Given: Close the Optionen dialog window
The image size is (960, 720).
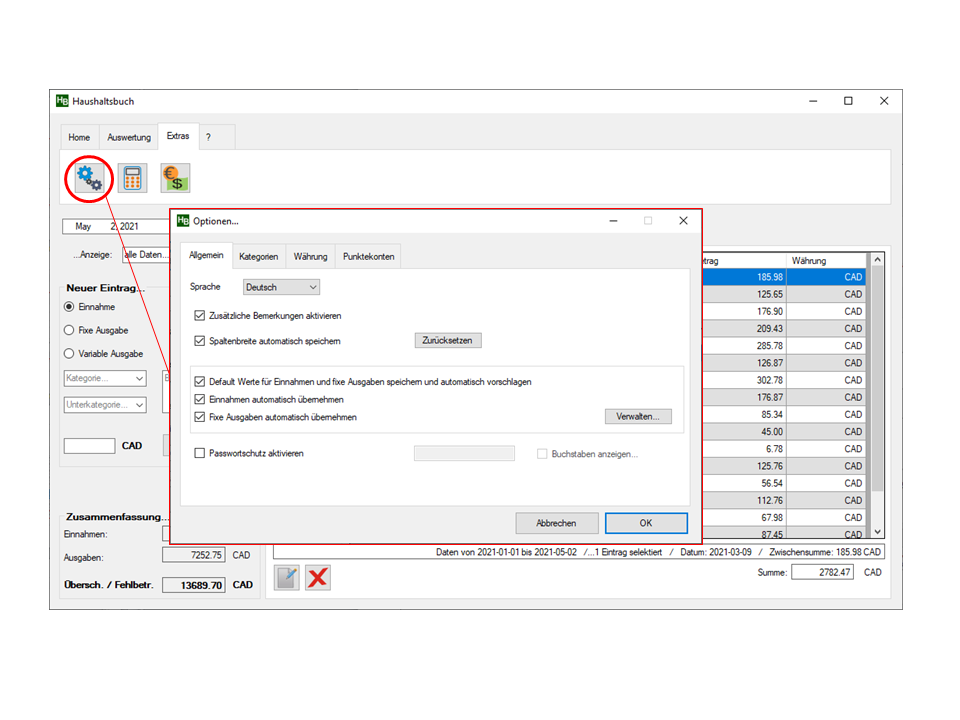Looking at the screenshot, I should click(x=683, y=221).
